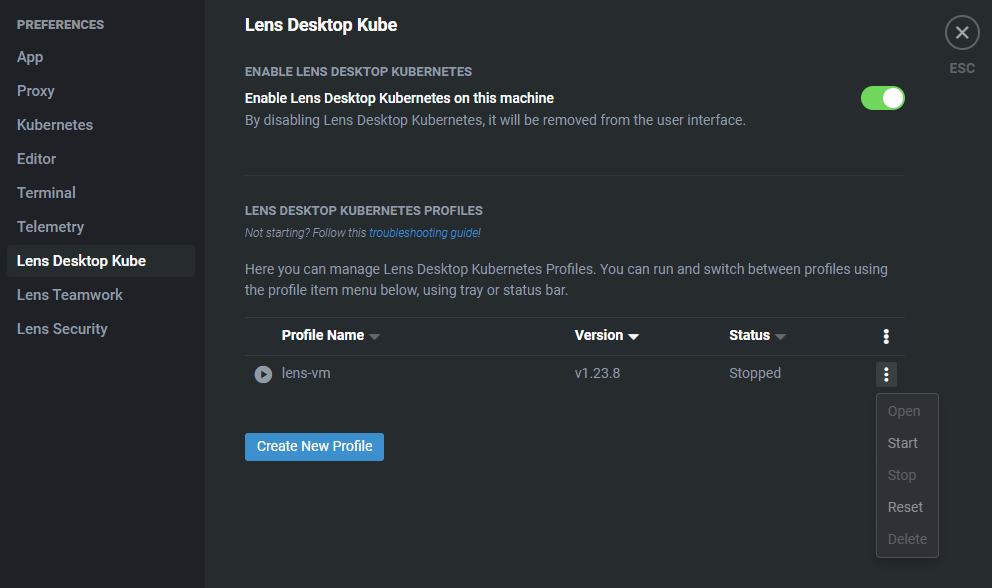Click the Create New Profile button
The width and height of the screenshot is (992, 588).
click(314, 447)
